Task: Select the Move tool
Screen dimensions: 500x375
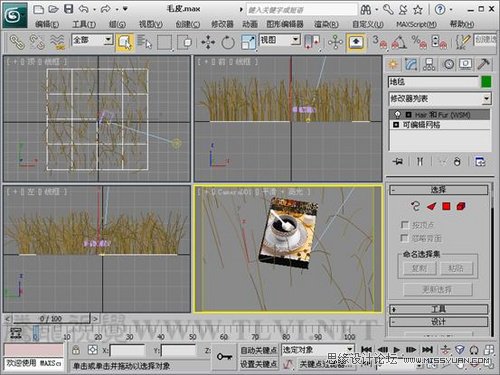Action: point(208,43)
